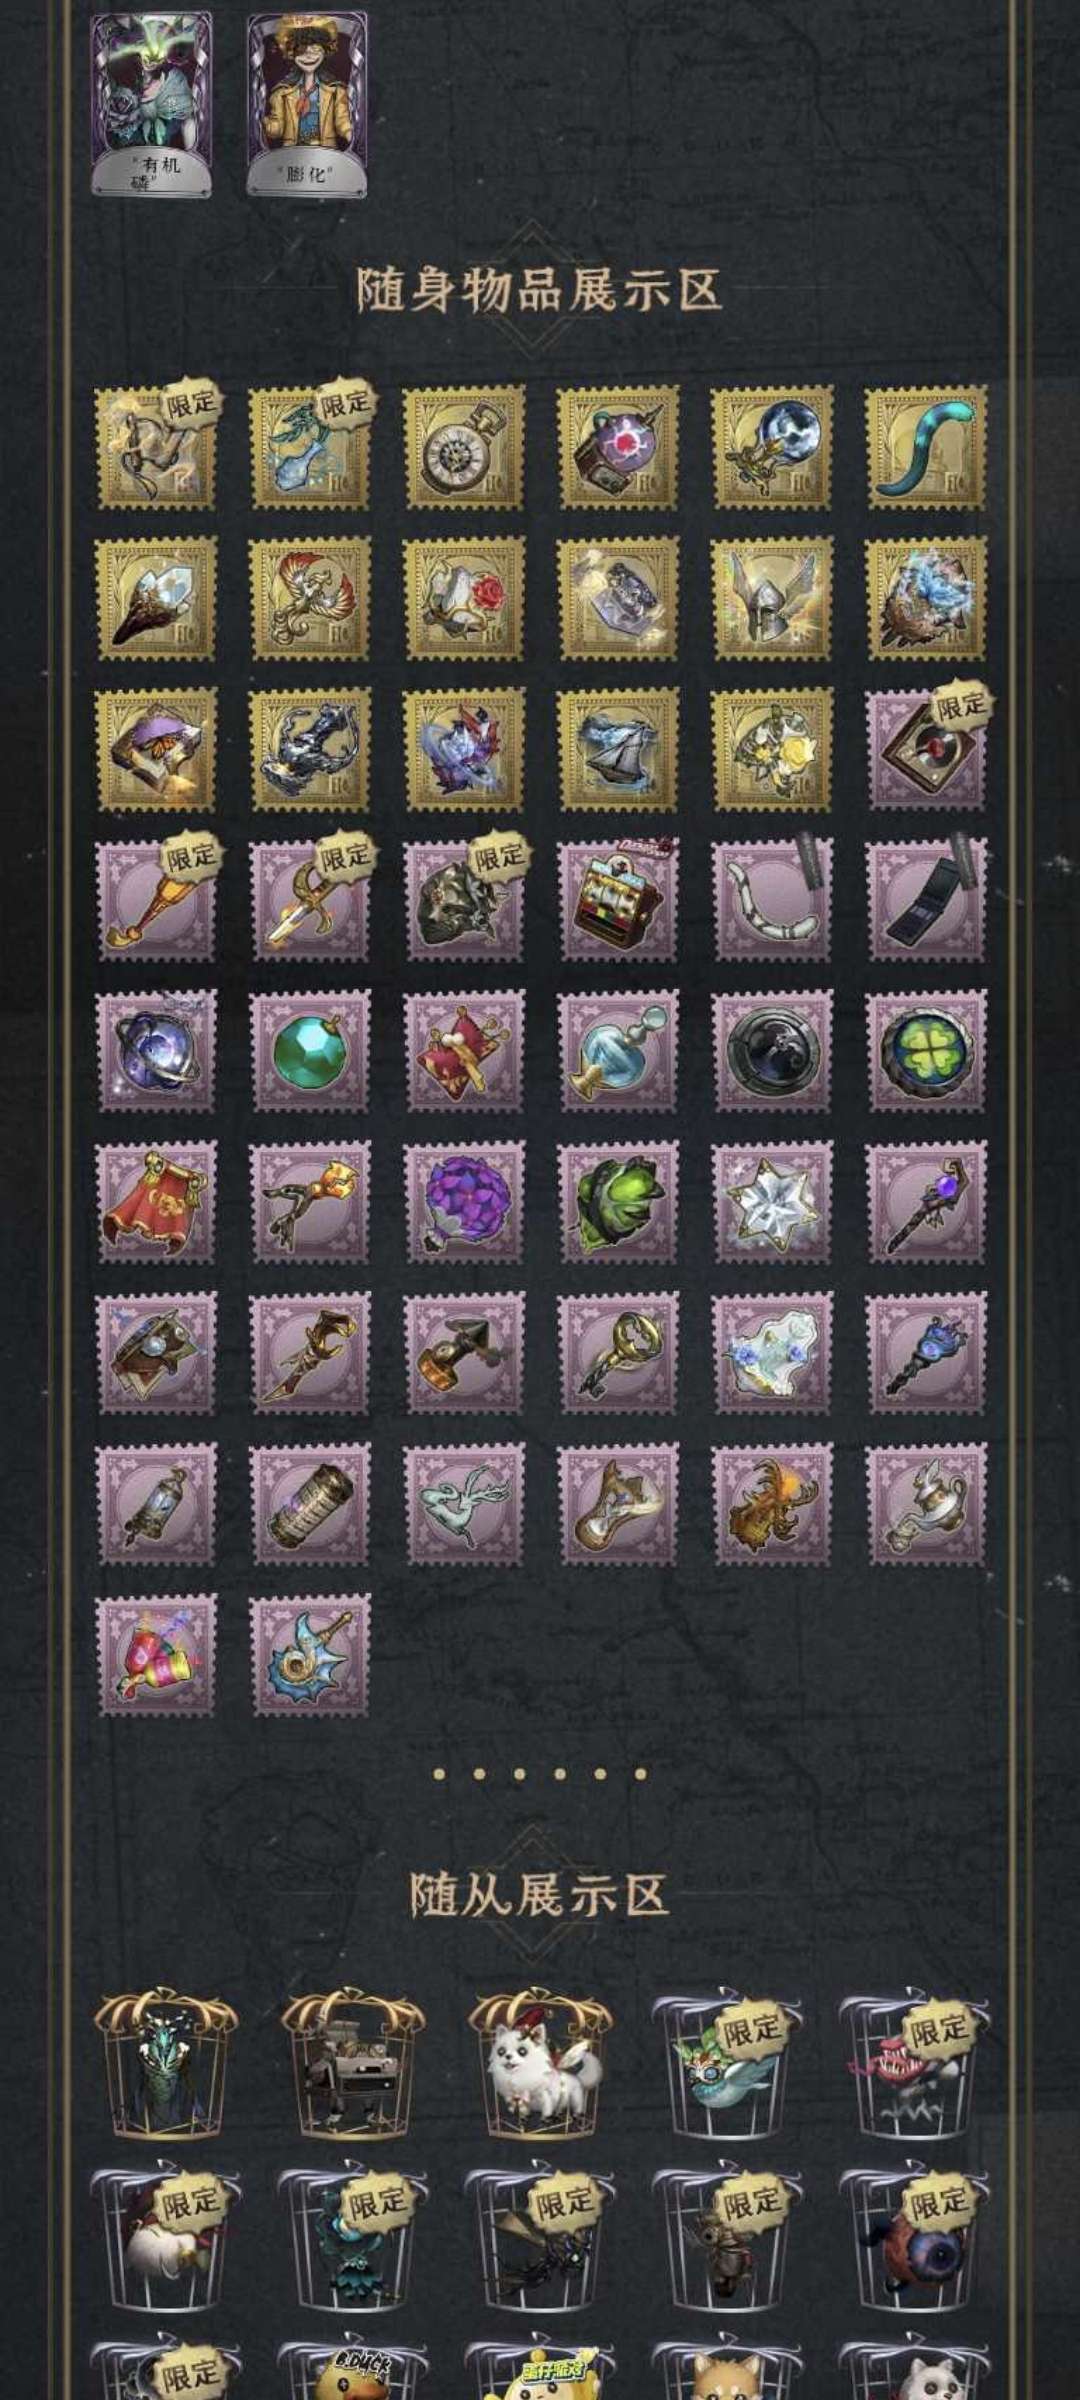Choose the teal cat tail stamp

point(926,447)
